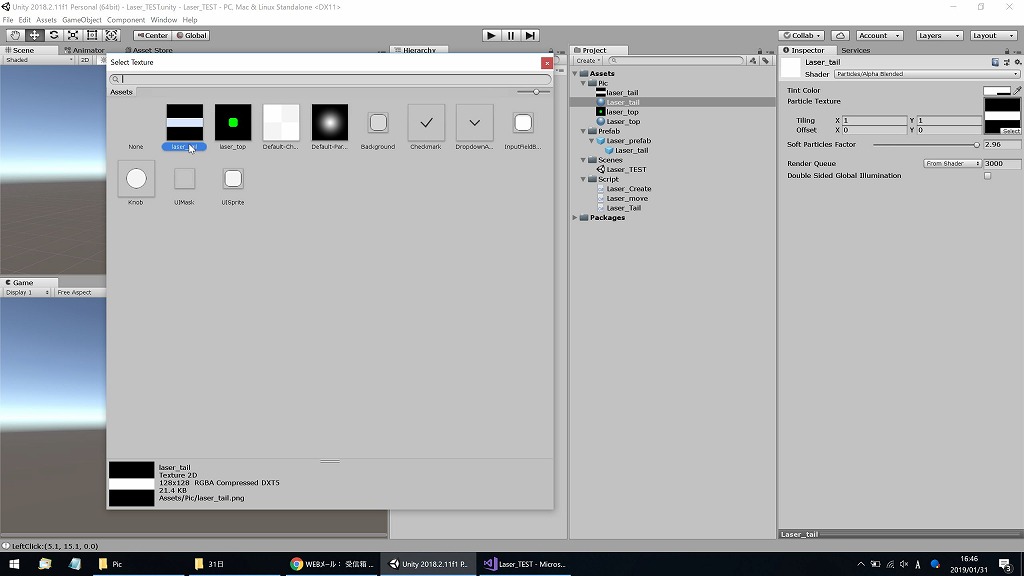Select the Checkmark texture icon
This screenshot has width=1024, height=576.
[x=426, y=122]
